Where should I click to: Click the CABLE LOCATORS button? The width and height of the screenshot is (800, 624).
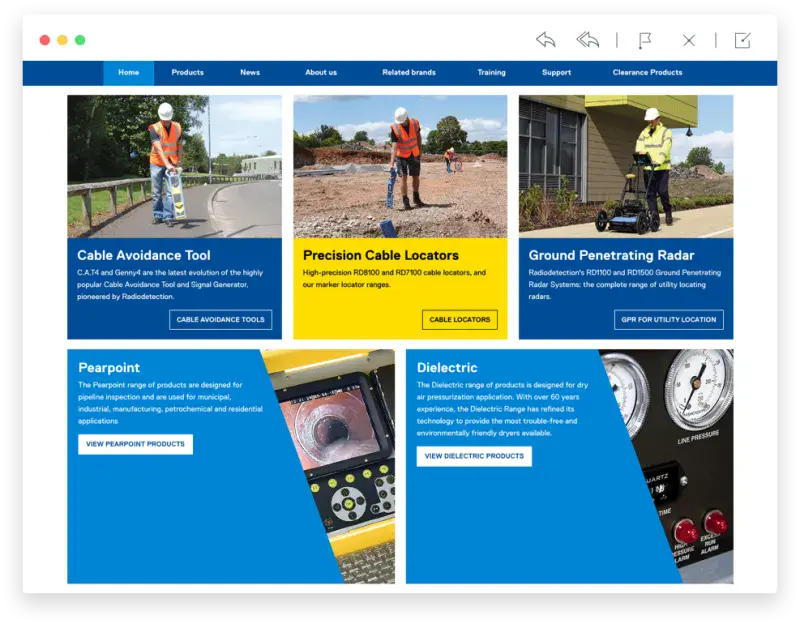[460, 319]
